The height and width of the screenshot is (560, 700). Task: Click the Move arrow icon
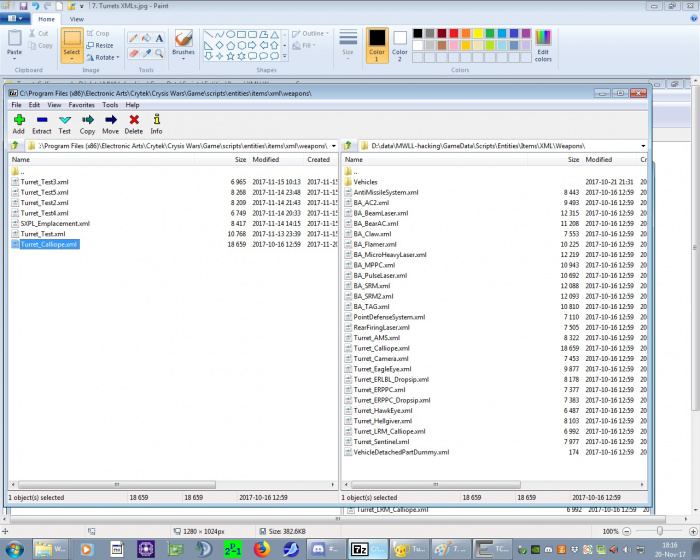(x=110, y=123)
